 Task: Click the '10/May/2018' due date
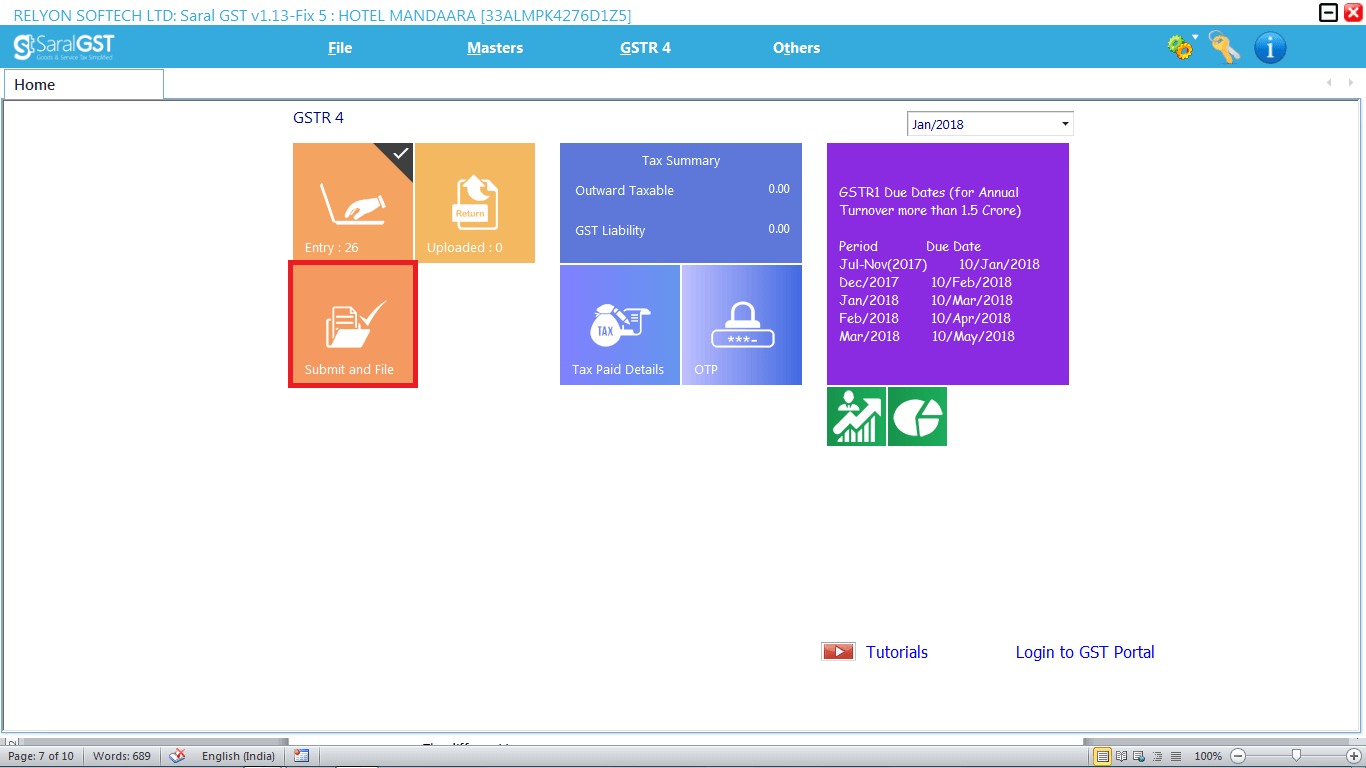coord(973,336)
